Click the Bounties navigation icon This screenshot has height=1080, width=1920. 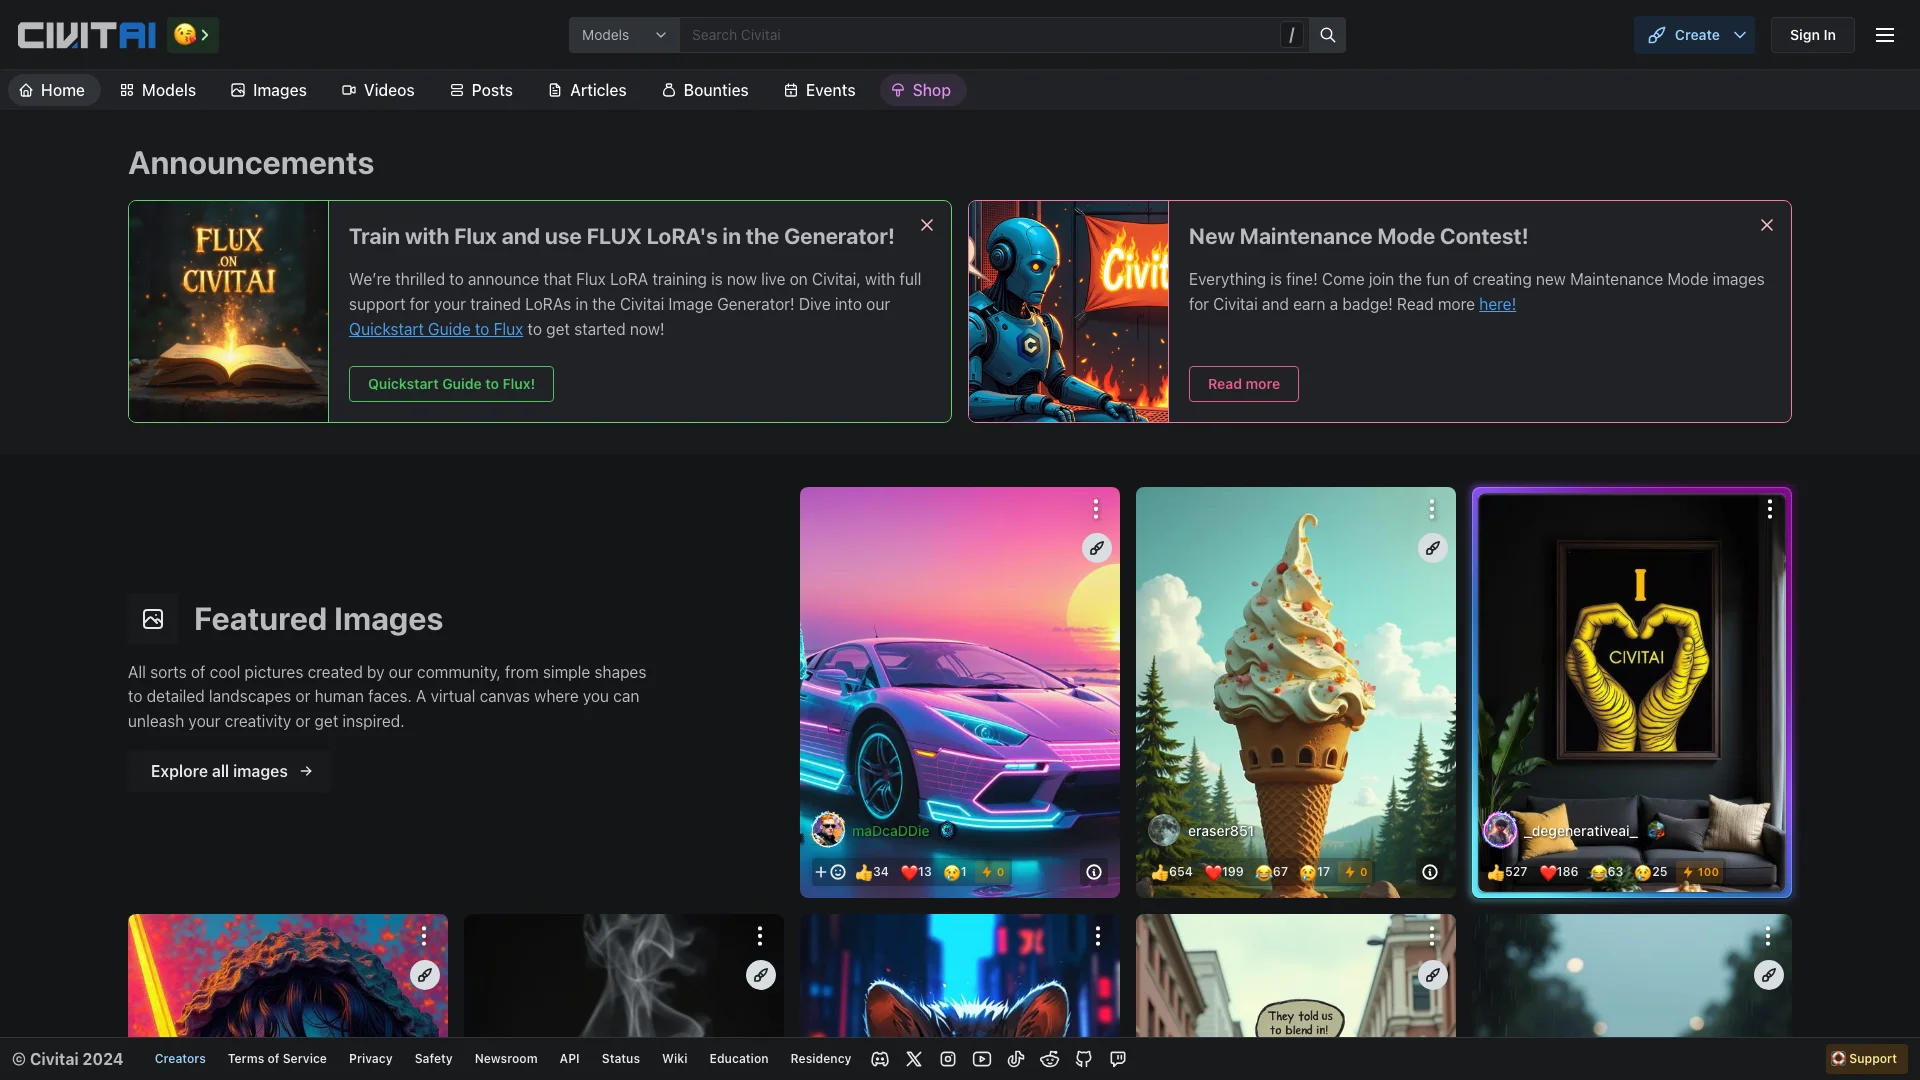tap(667, 90)
